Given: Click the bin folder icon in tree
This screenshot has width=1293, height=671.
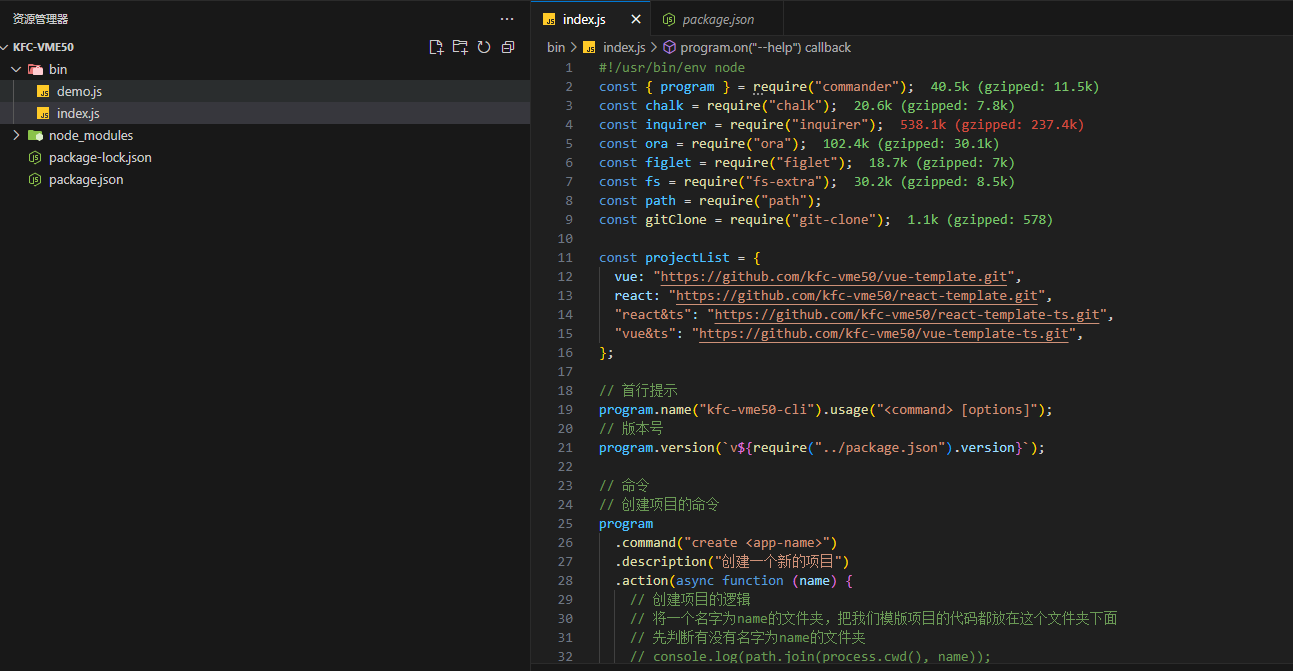Looking at the screenshot, I should click(35, 69).
